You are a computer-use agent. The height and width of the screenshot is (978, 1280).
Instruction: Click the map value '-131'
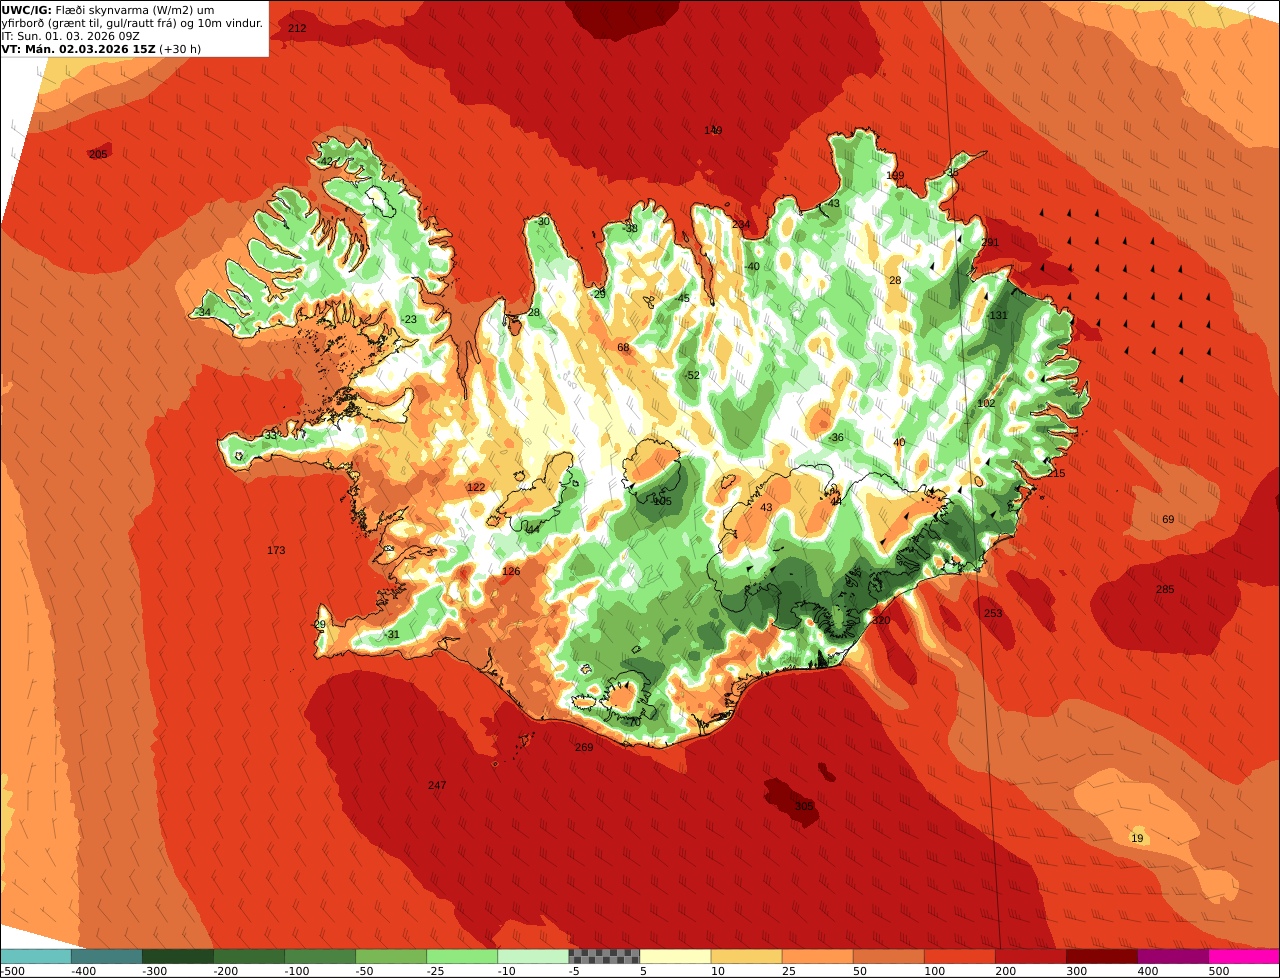coord(997,316)
